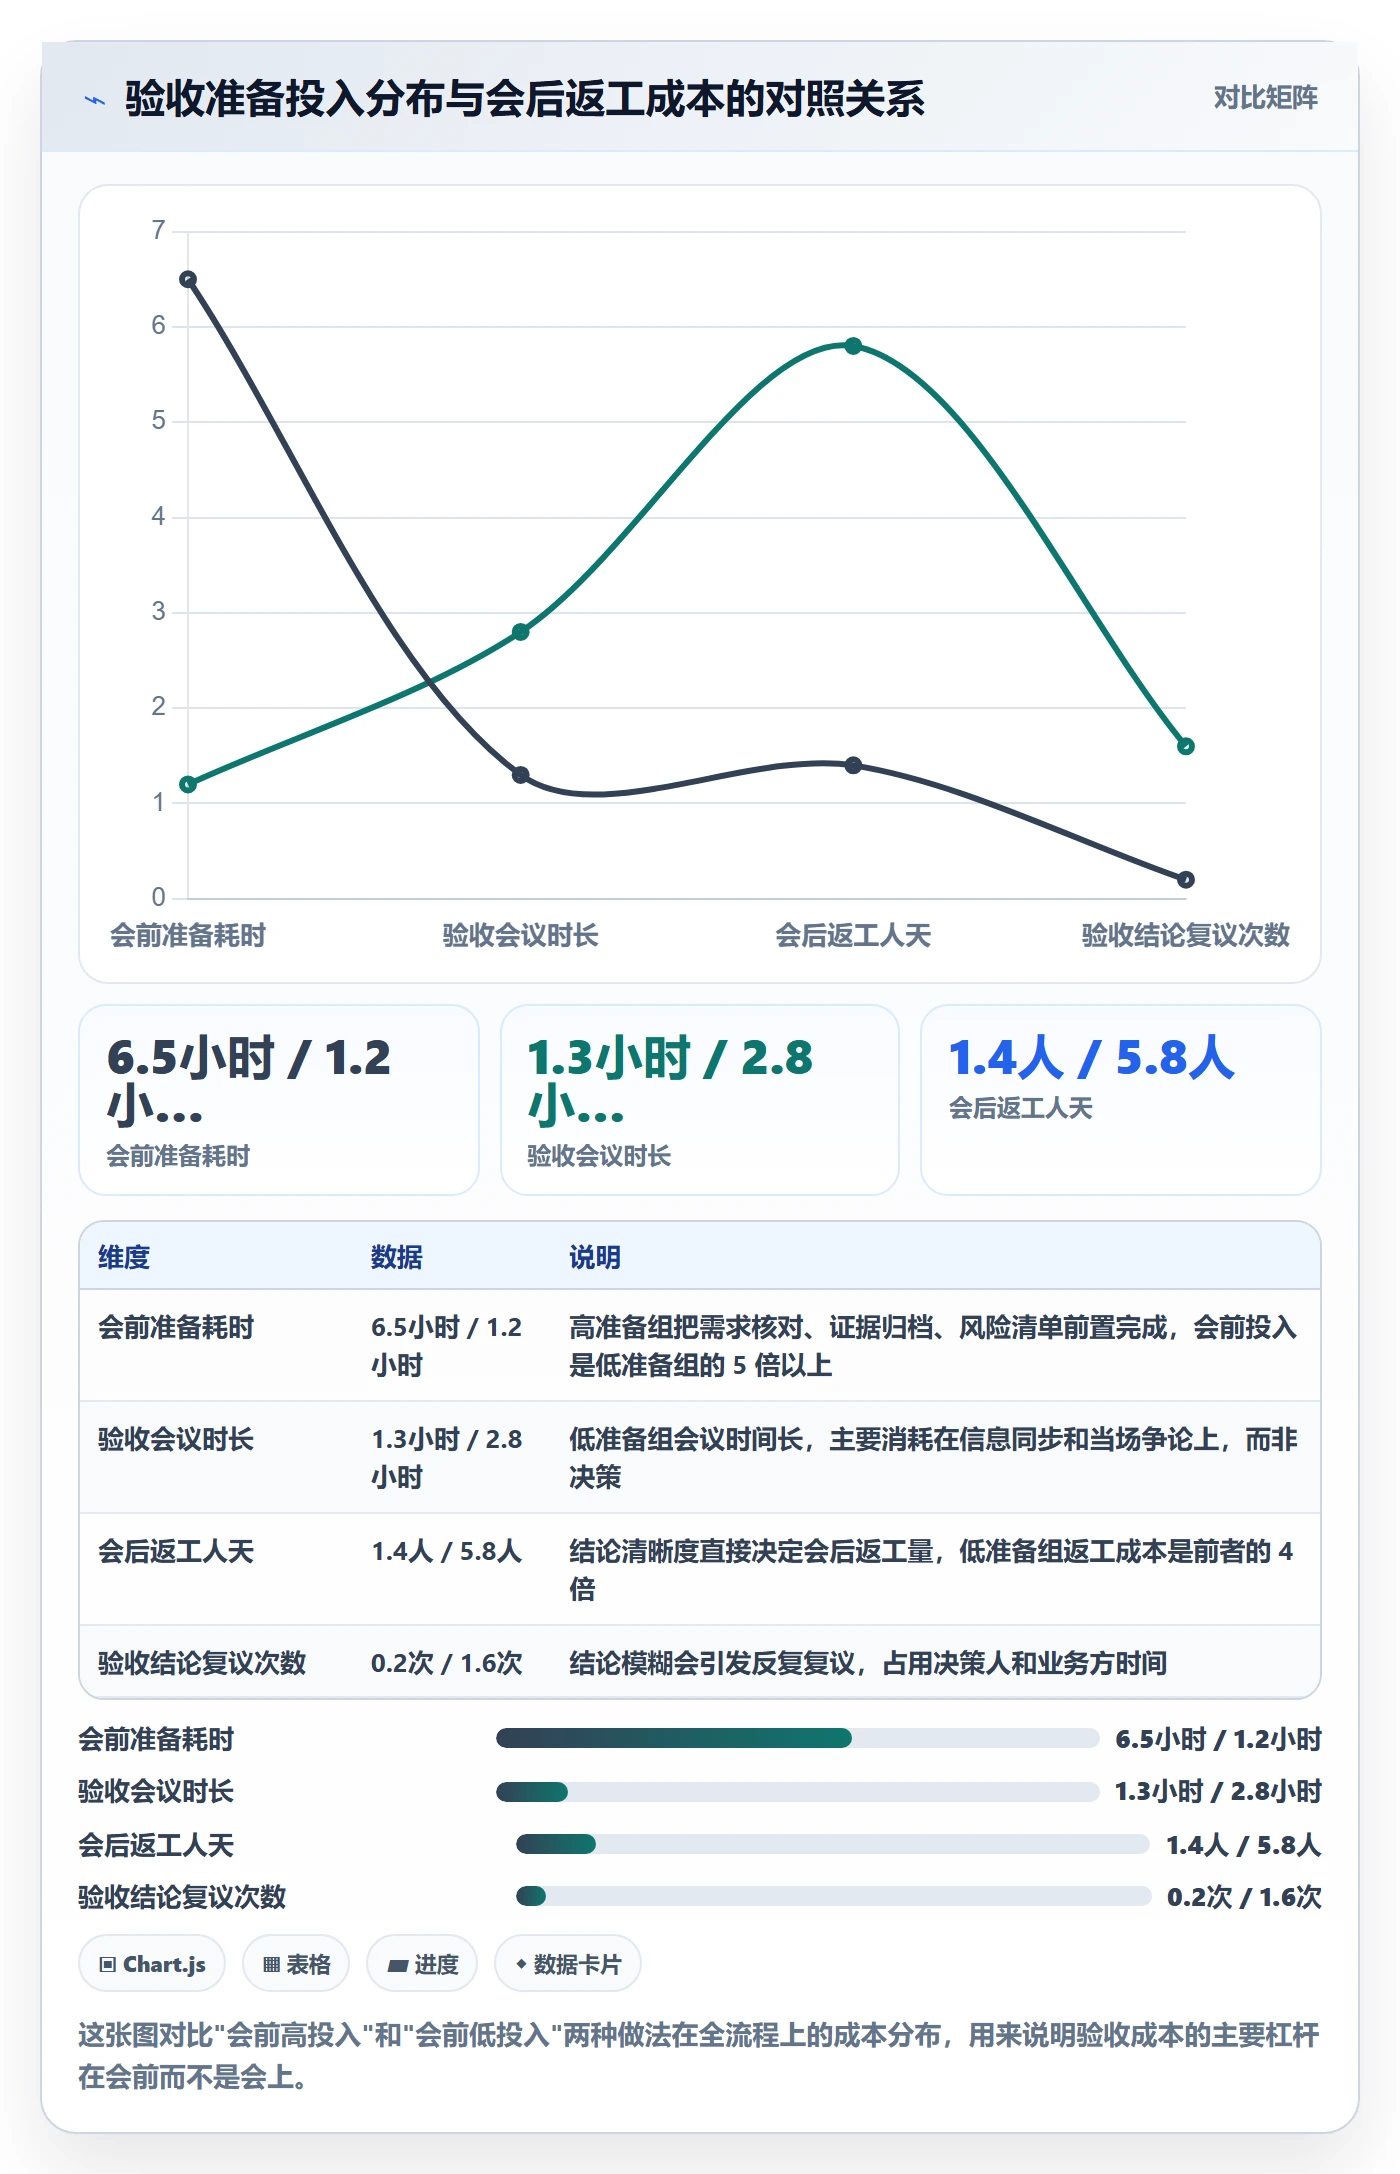Click the green line point at 验收结论复议次数
This screenshot has height=2174, width=1400.
click(x=1186, y=746)
